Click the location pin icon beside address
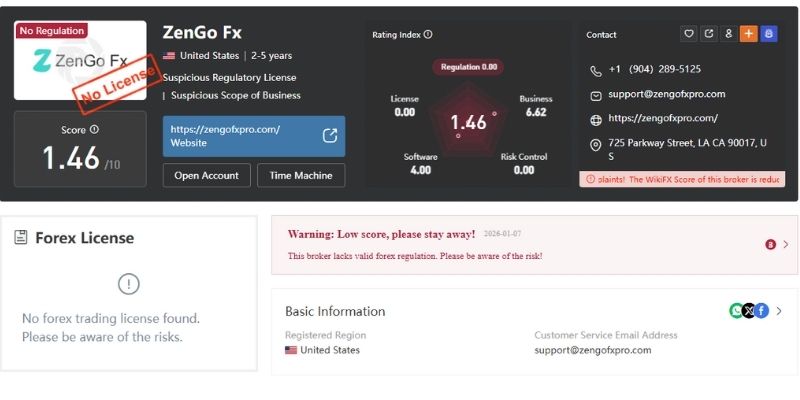This screenshot has width=800, height=400. [x=595, y=145]
